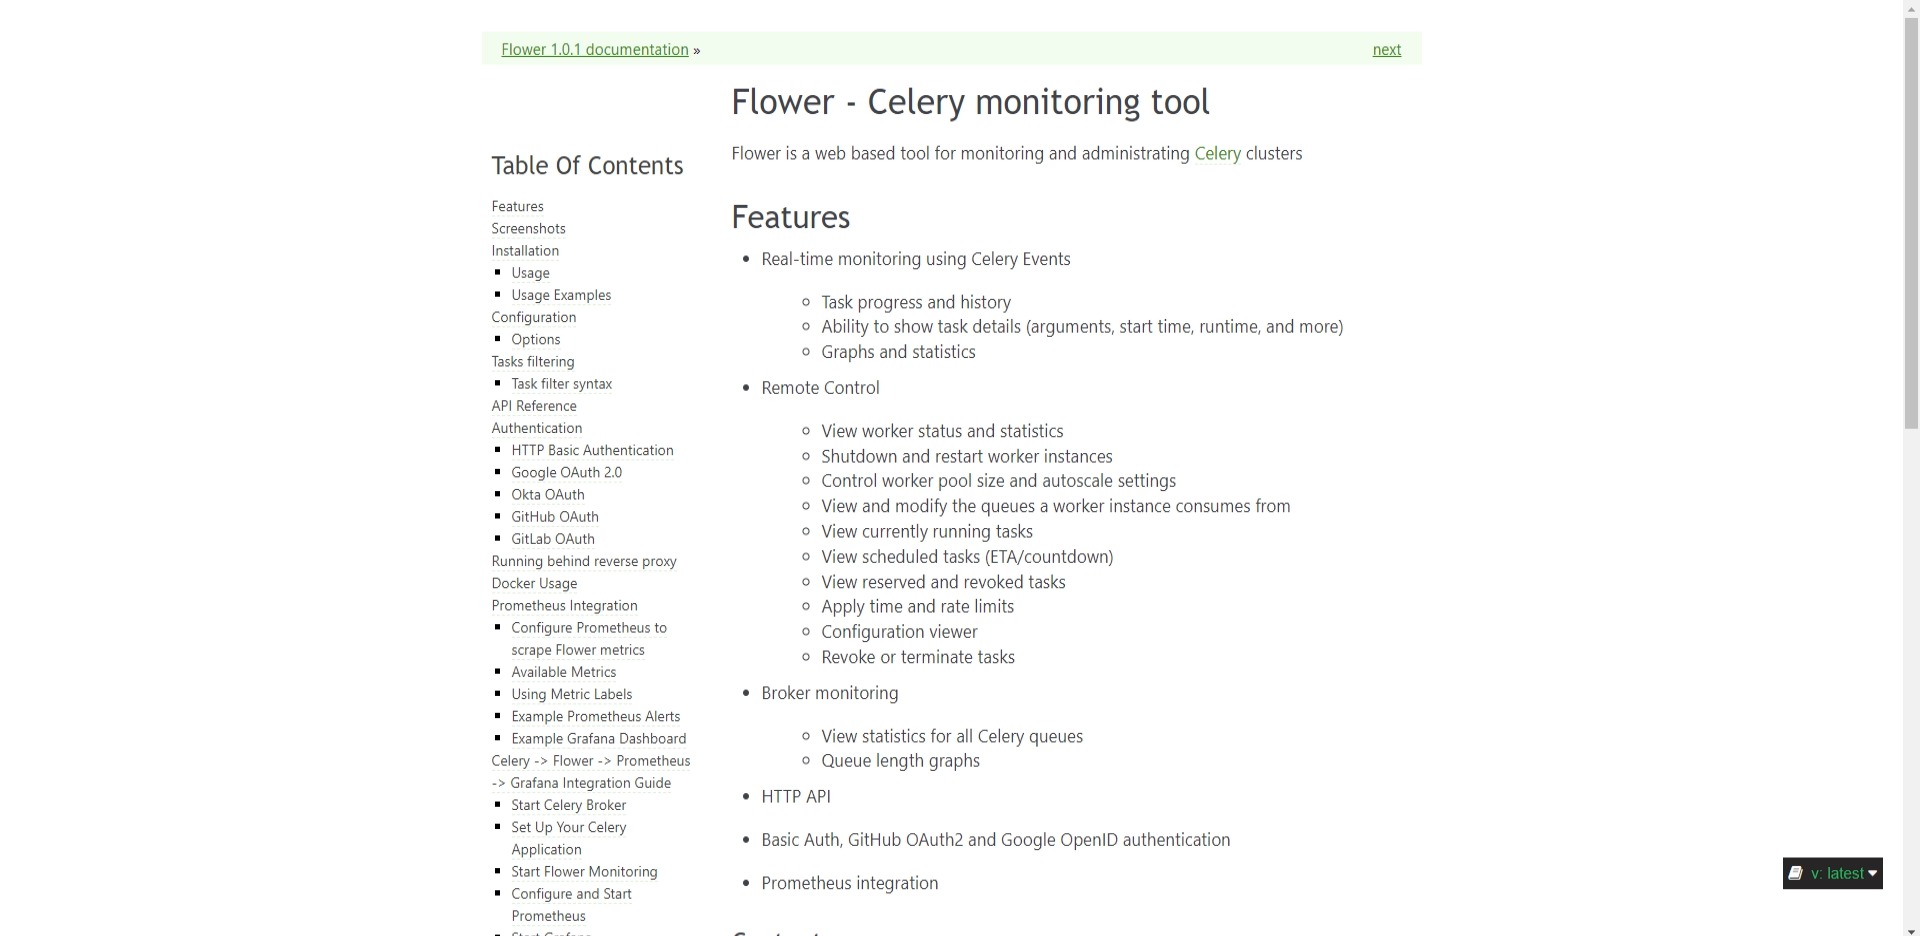1920x936 pixels.
Task: Open the Google OAuth 2.0 section
Action: [566, 473]
